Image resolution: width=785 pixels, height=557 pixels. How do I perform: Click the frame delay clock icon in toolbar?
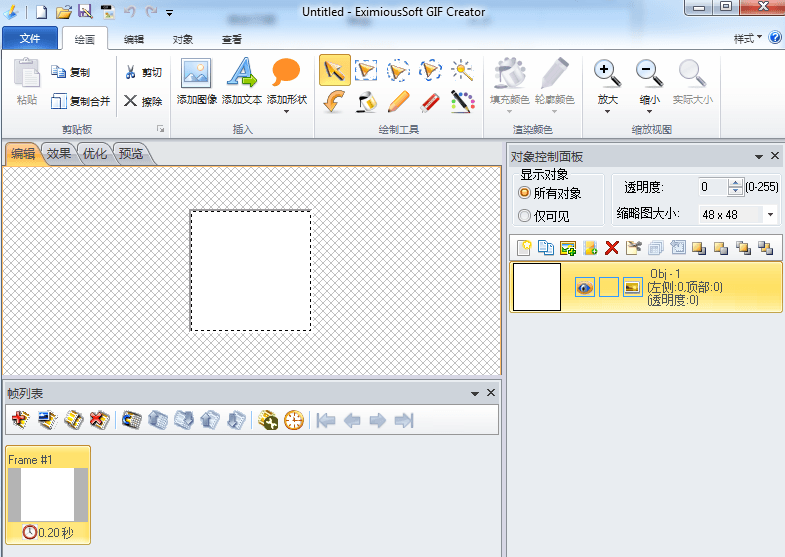coord(293,421)
